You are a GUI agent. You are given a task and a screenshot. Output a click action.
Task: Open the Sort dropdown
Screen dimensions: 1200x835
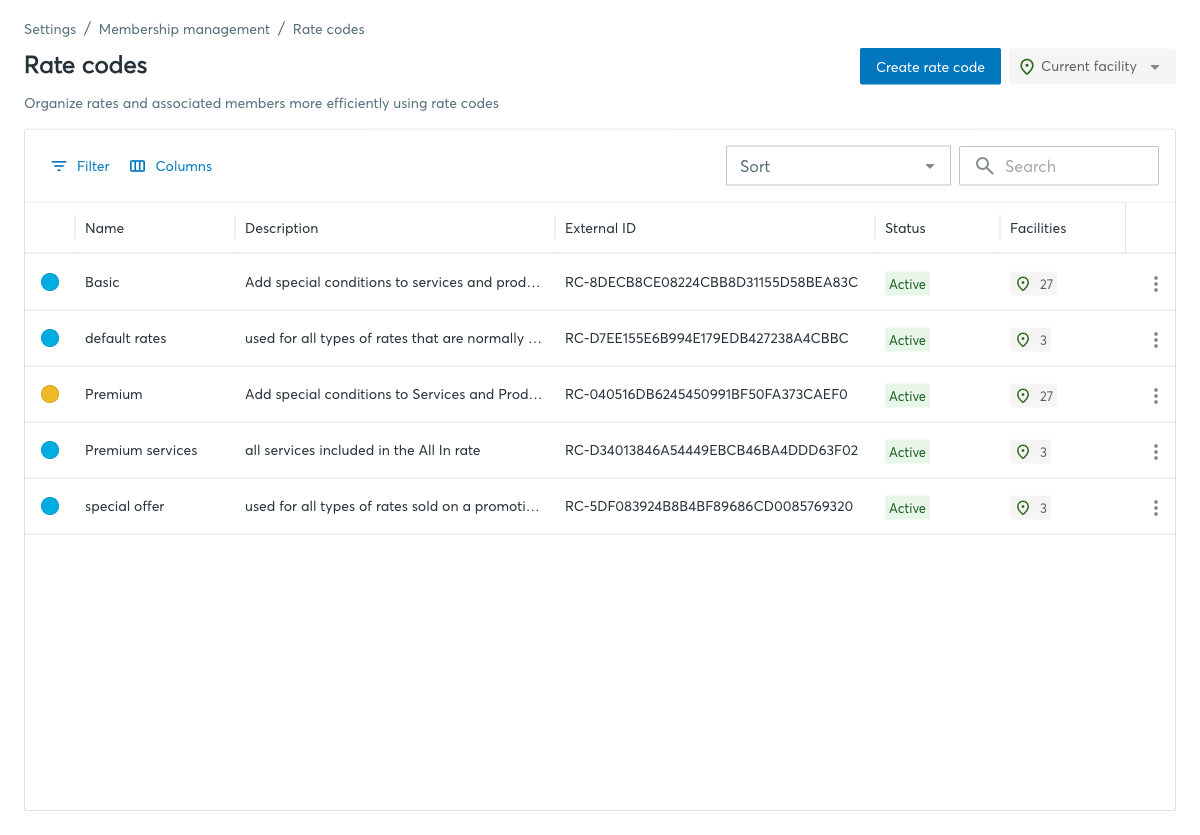[838, 166]
